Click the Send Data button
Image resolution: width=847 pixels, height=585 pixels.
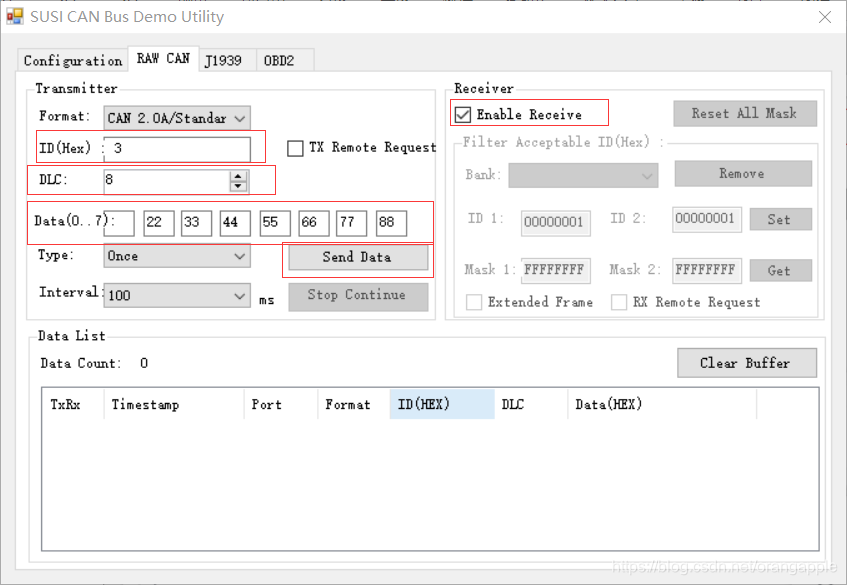coord(358,257)
